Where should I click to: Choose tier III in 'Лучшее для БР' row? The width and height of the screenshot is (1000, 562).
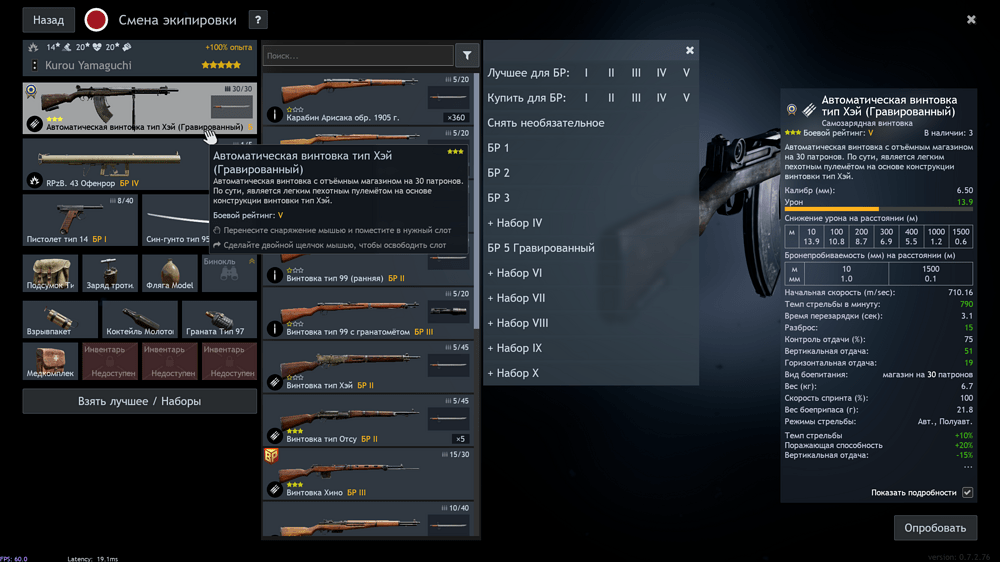tap(636, 73)
